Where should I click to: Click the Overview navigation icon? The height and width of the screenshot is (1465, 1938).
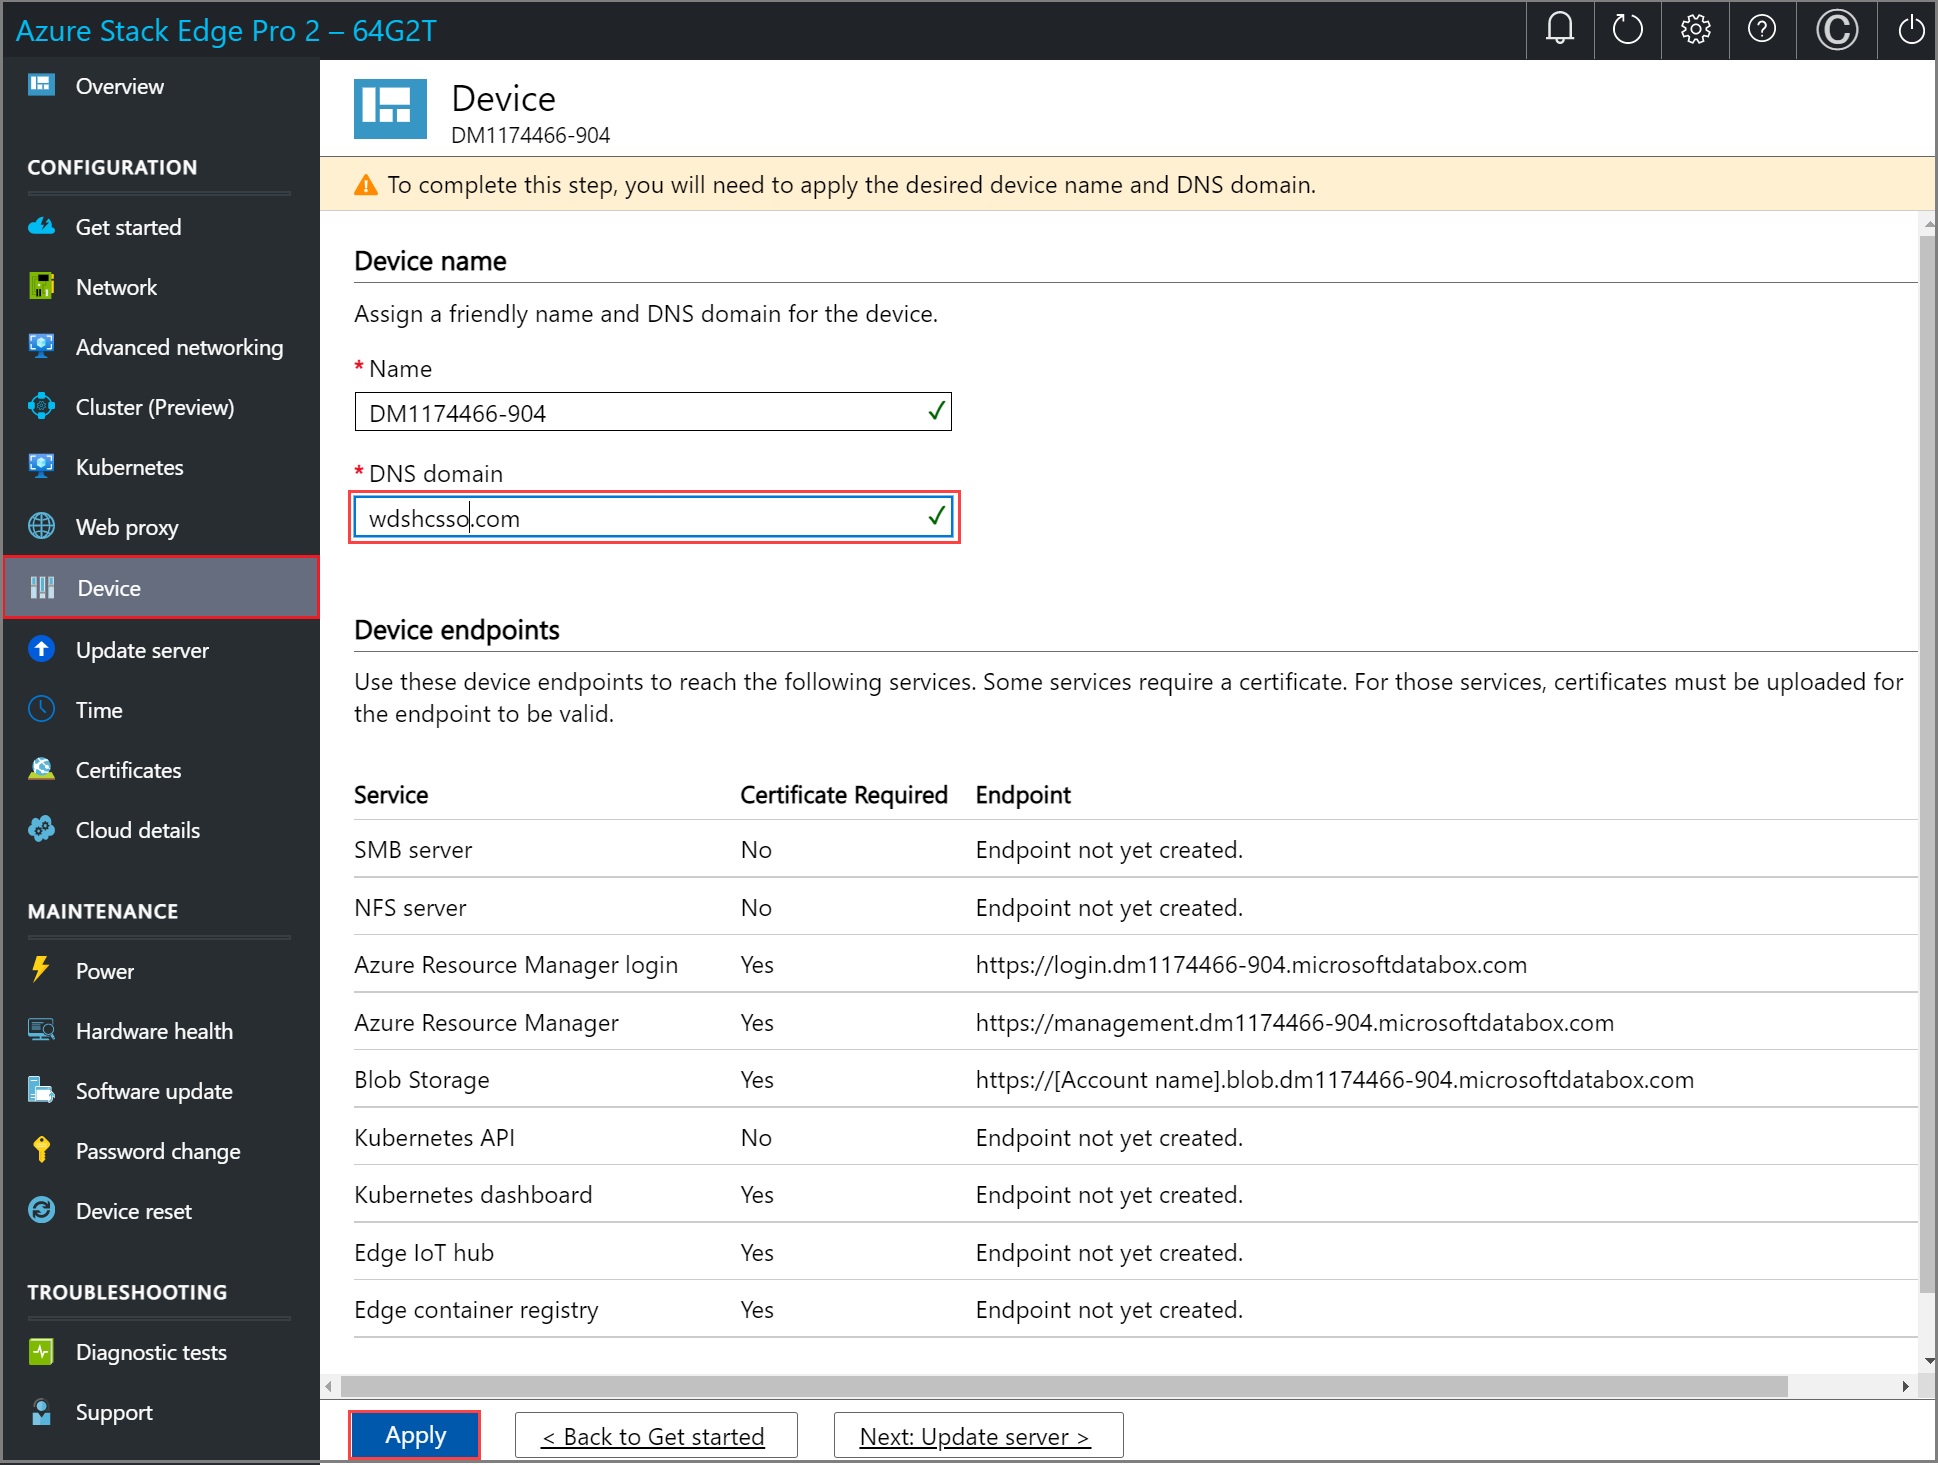[42, 85]
